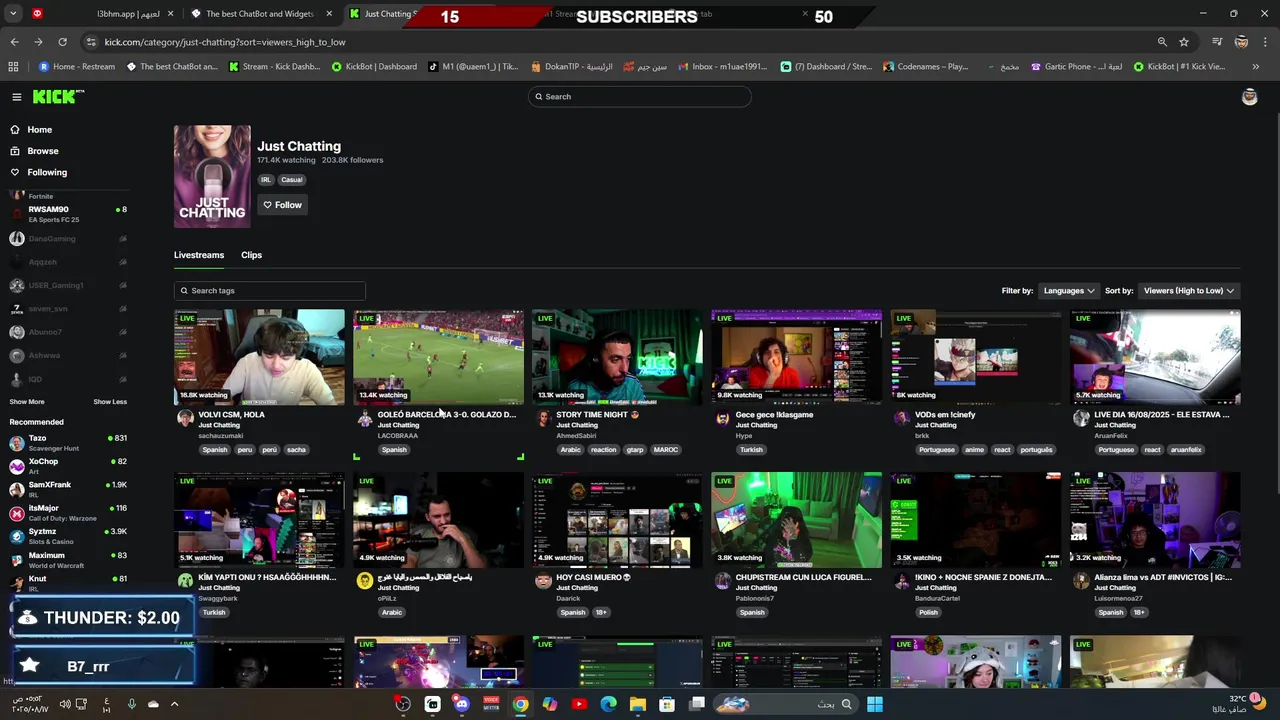Open SamXFrank recommended channel
The height and width of the screenshot is (720, 1280).
click(68, 489)
